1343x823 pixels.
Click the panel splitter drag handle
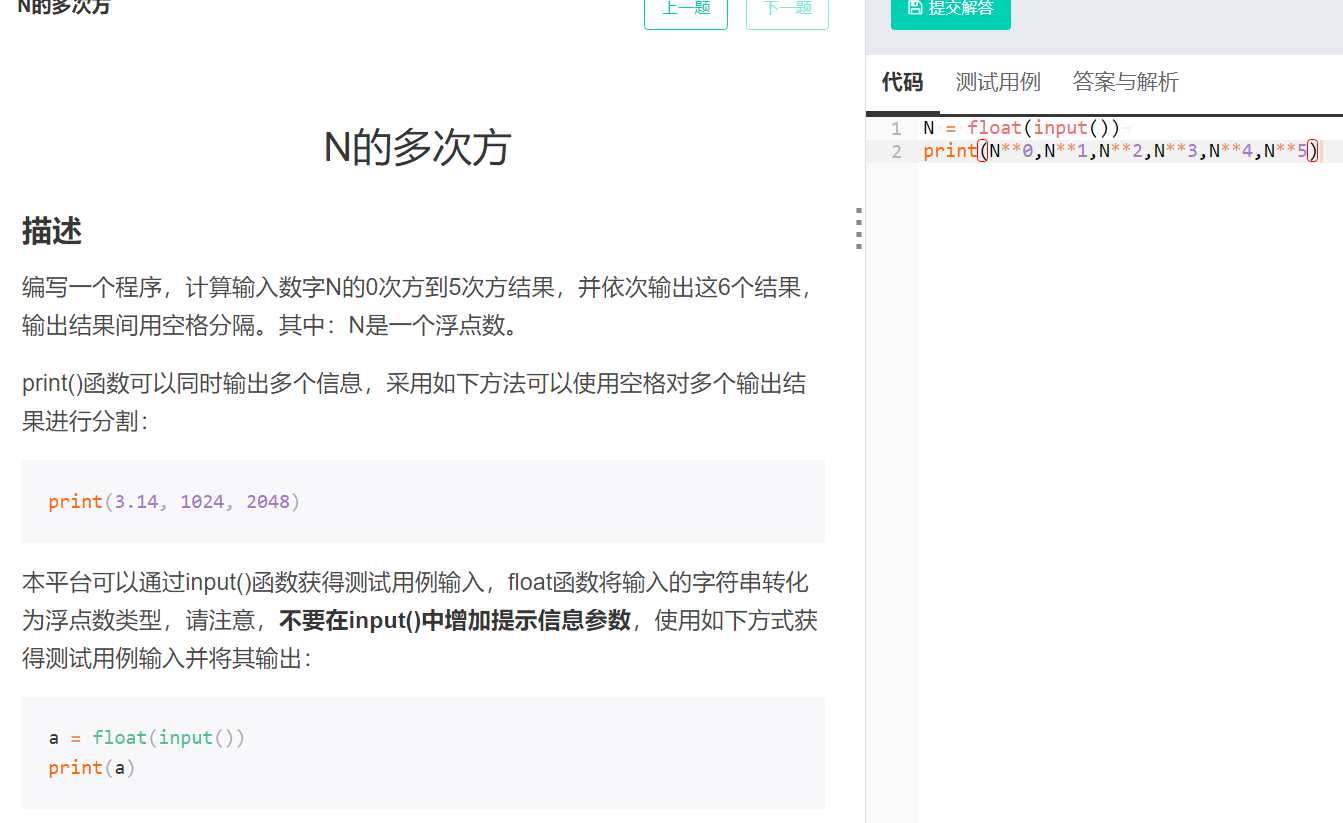[x=859, y=228]
